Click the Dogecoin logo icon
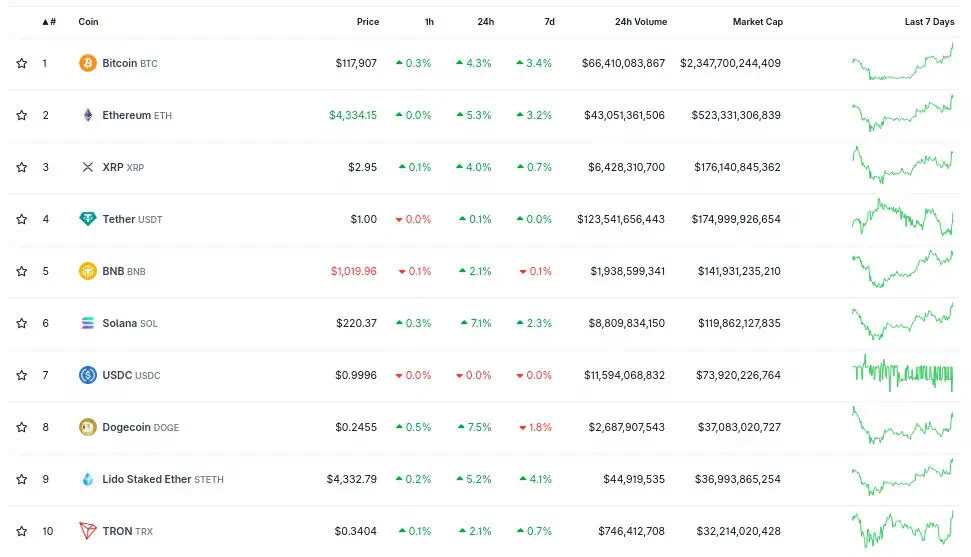Screen dimensions: 971x557 coord(88,427)
